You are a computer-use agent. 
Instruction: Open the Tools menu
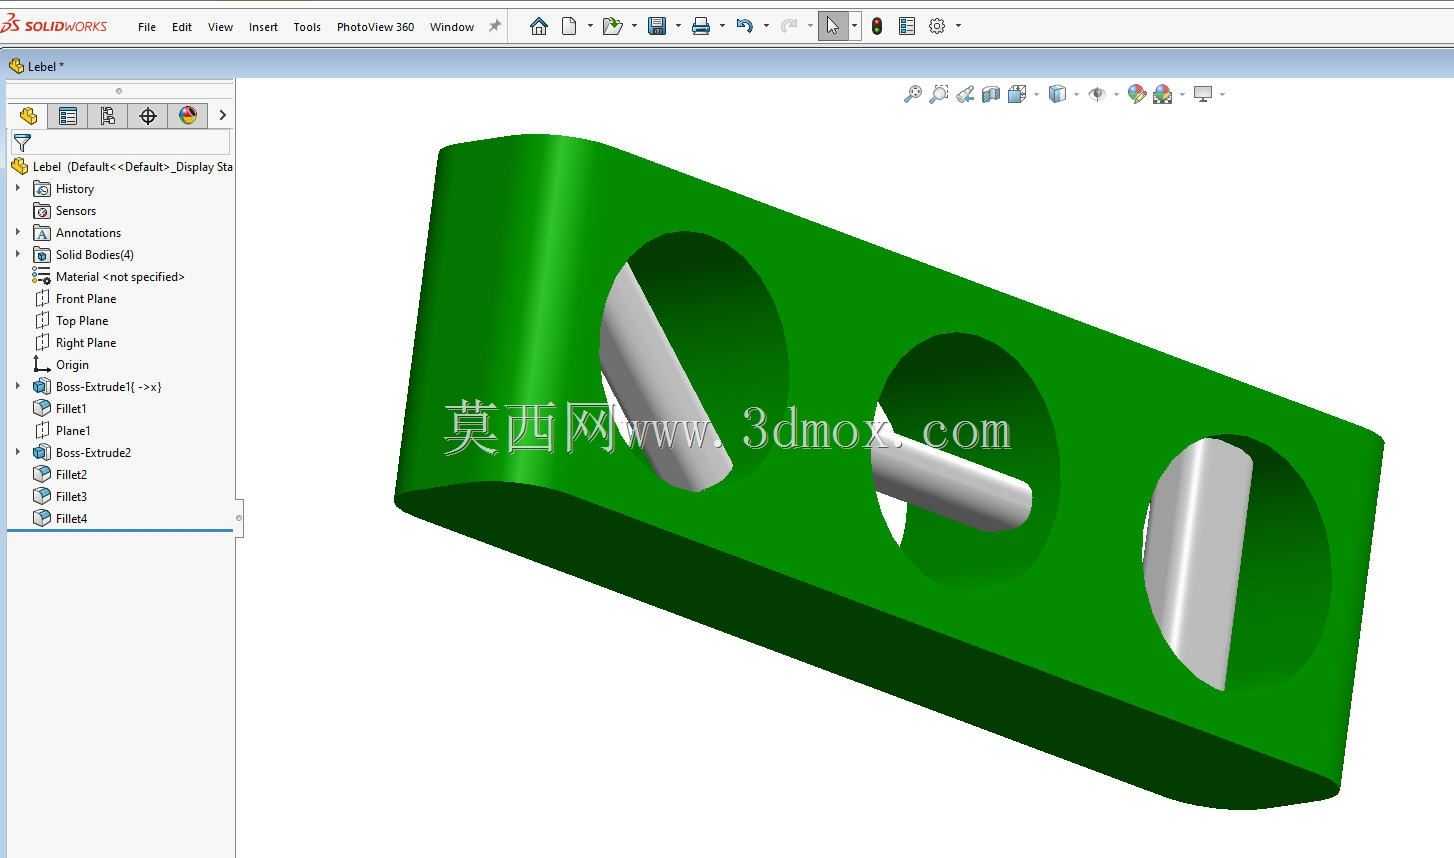(307, 27)
